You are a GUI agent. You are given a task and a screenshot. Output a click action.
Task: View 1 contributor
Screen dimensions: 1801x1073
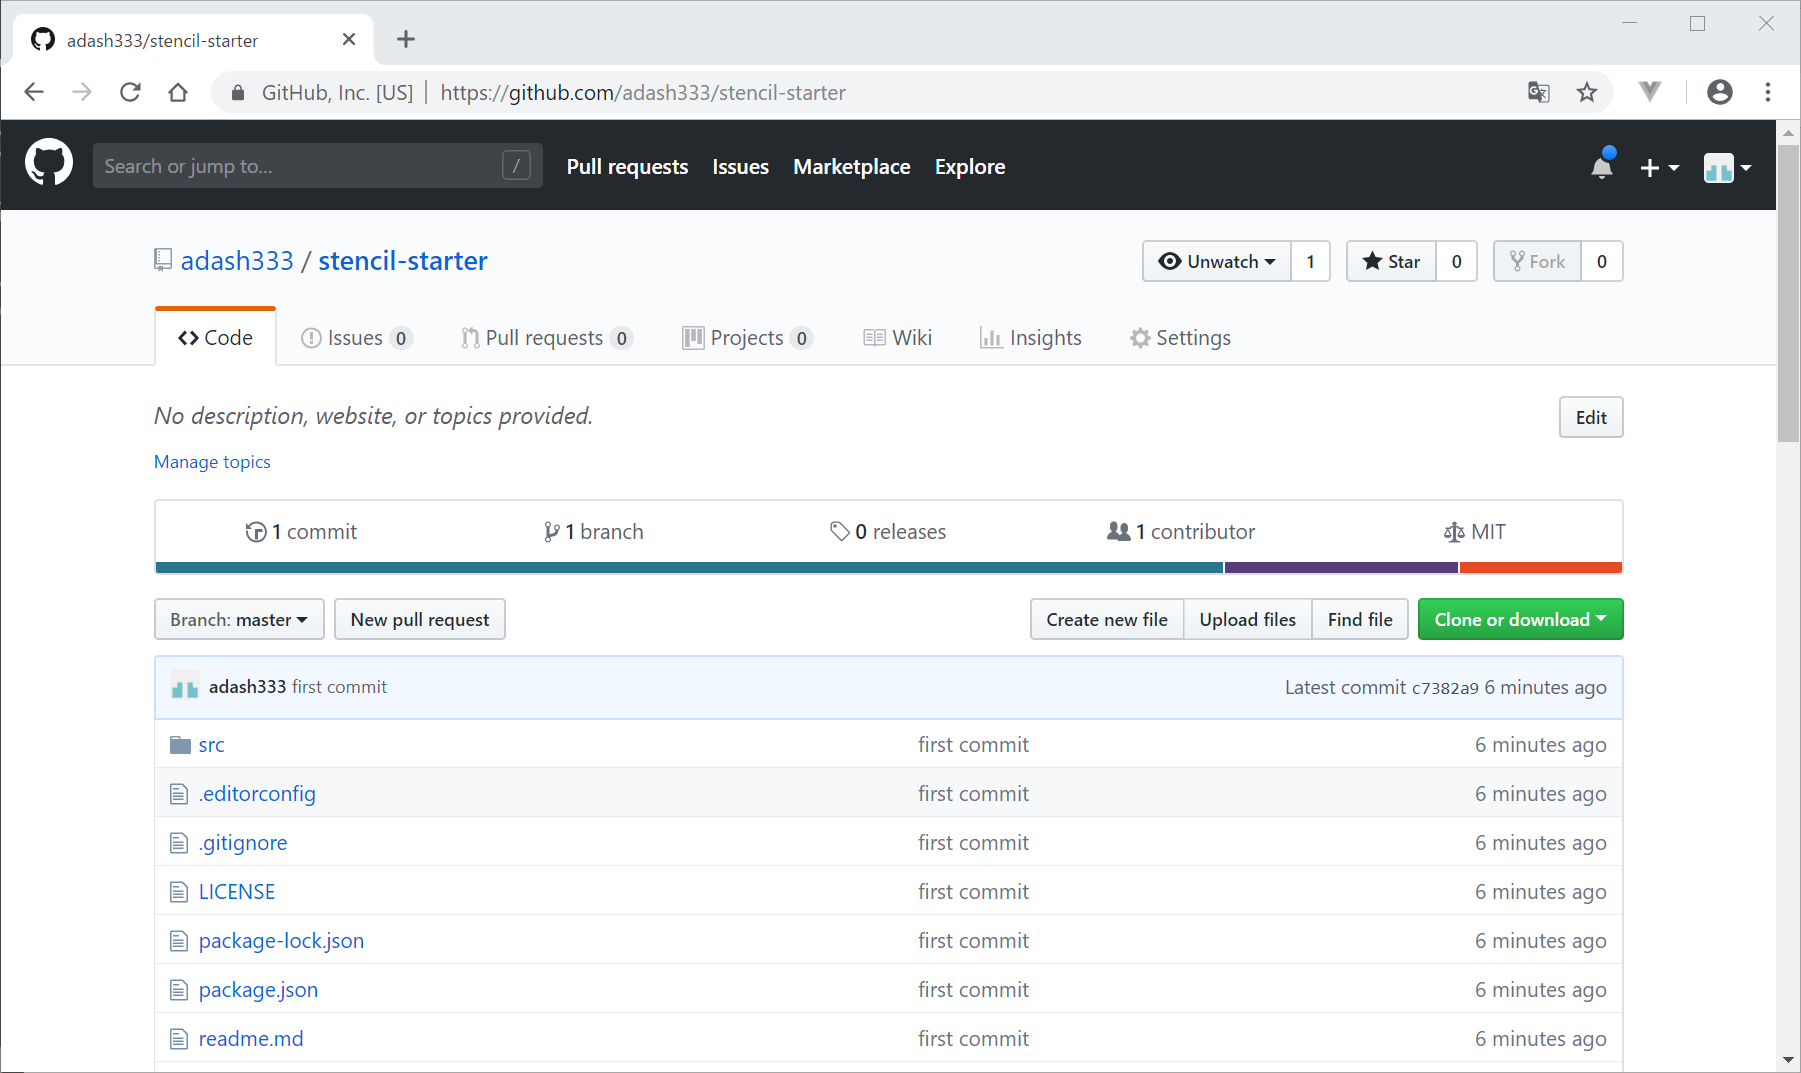[x=1181, y=532]
